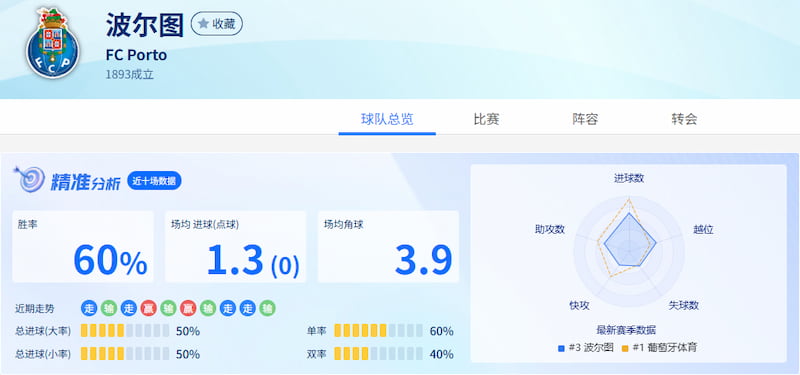Click the target icon beside 精准分析
The height and width of the screenshot is (375, 800).
click(29, 179)
